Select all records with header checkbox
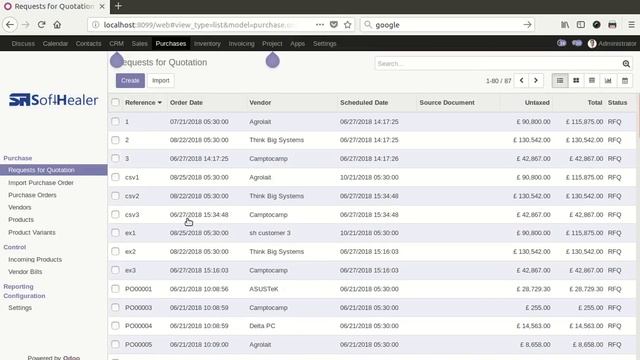 [116, 102]
